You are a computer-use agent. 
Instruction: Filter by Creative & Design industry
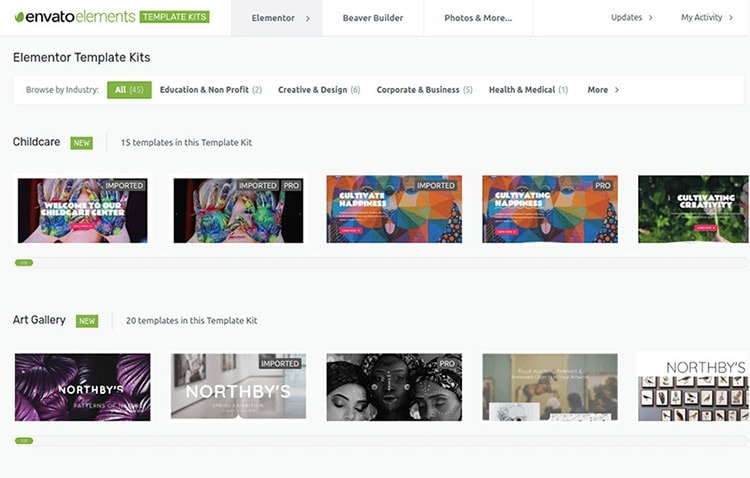pyautogui.click(x=319, y=90)
